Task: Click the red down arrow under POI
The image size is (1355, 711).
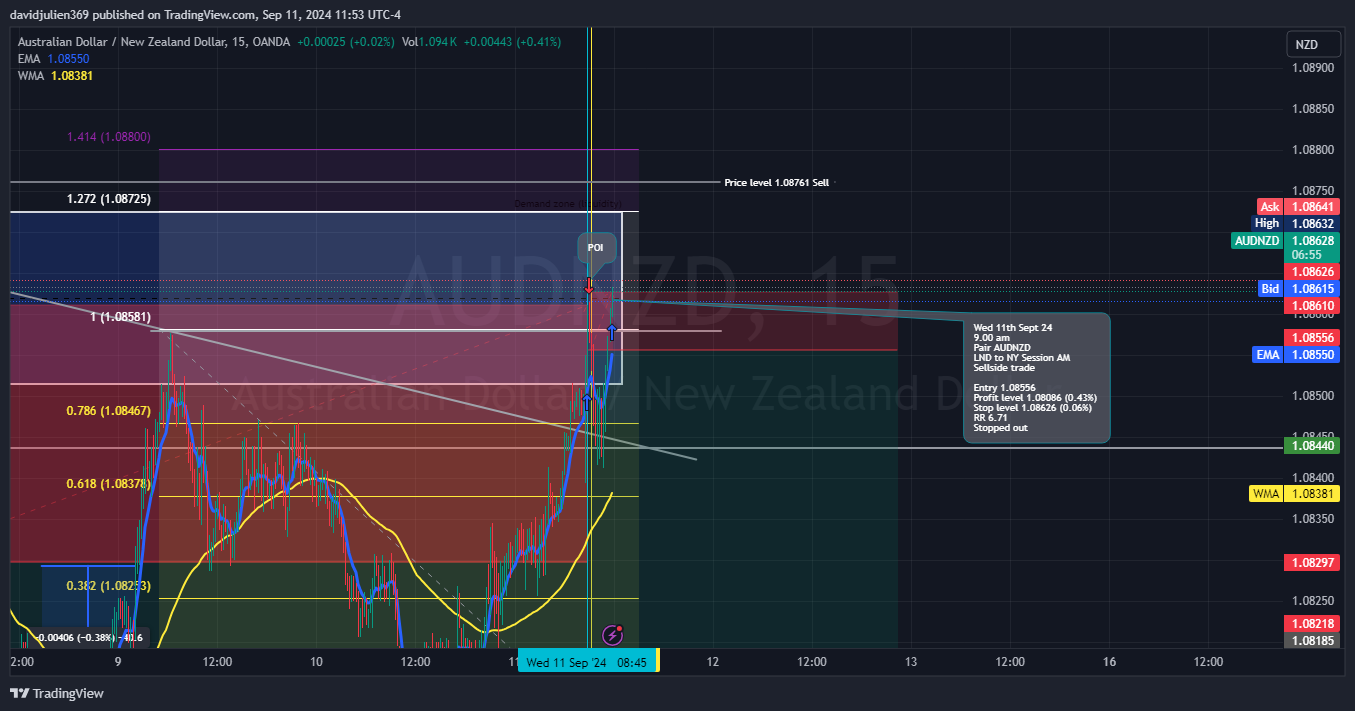Action: click(589, 287)
